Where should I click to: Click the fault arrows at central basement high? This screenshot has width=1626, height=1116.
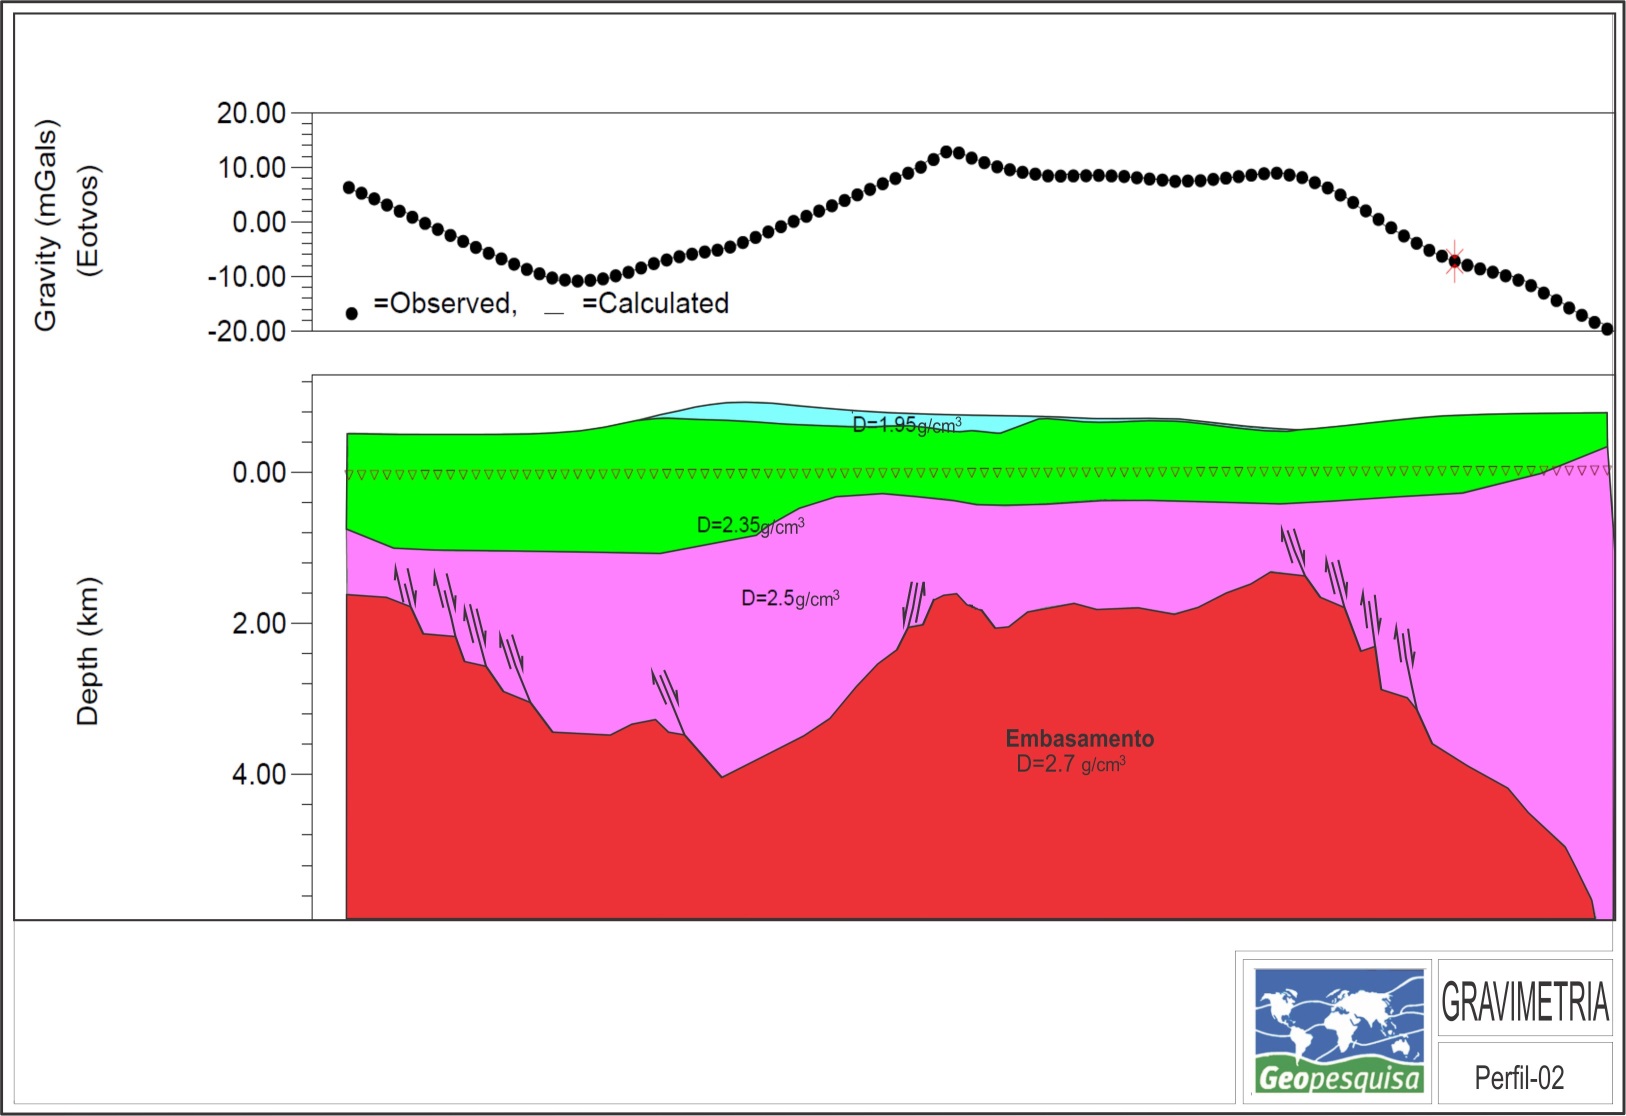914,603
